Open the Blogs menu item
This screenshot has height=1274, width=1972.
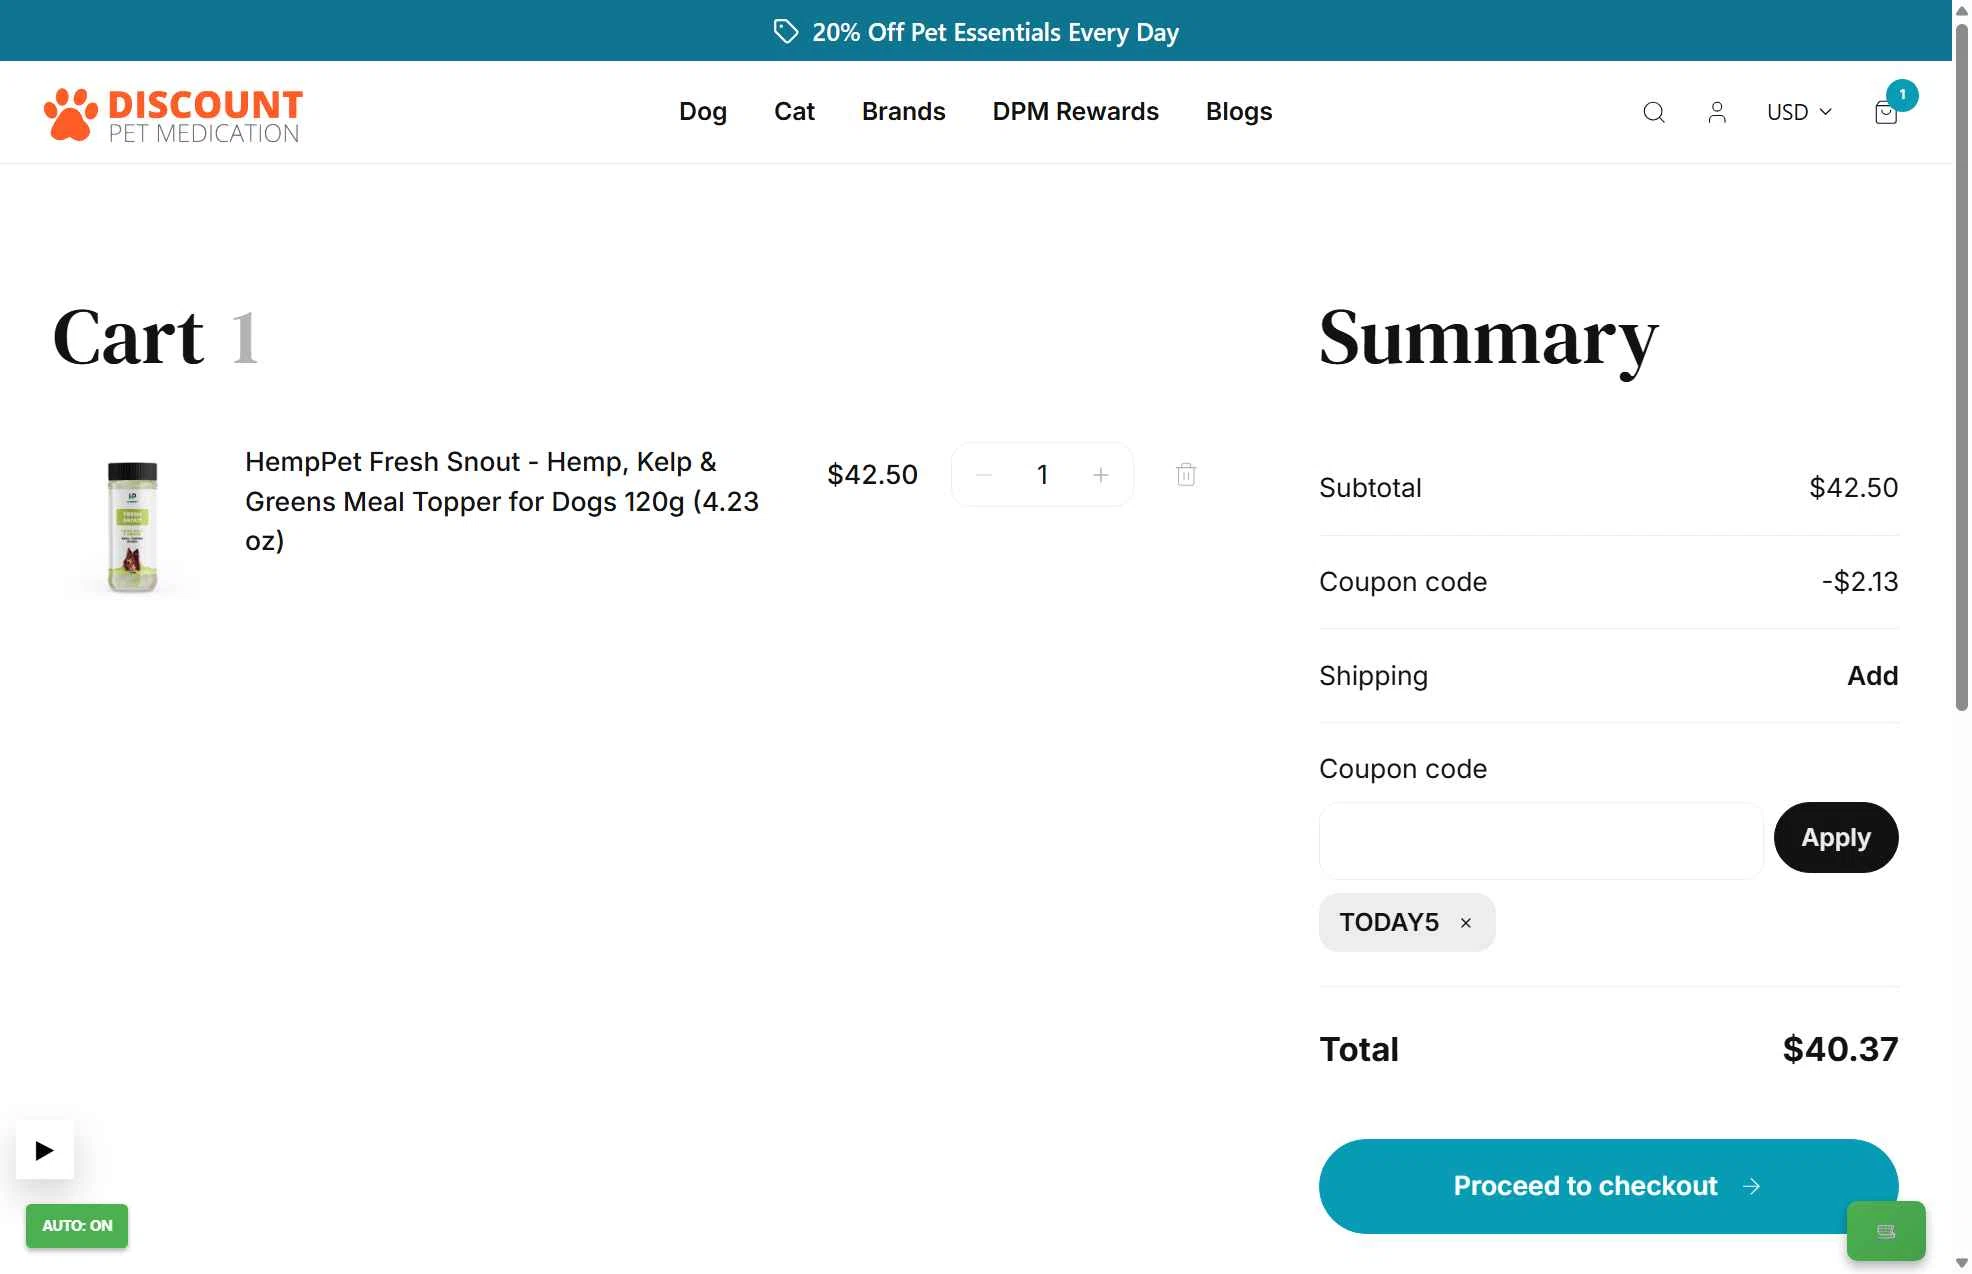[1239, 111]
